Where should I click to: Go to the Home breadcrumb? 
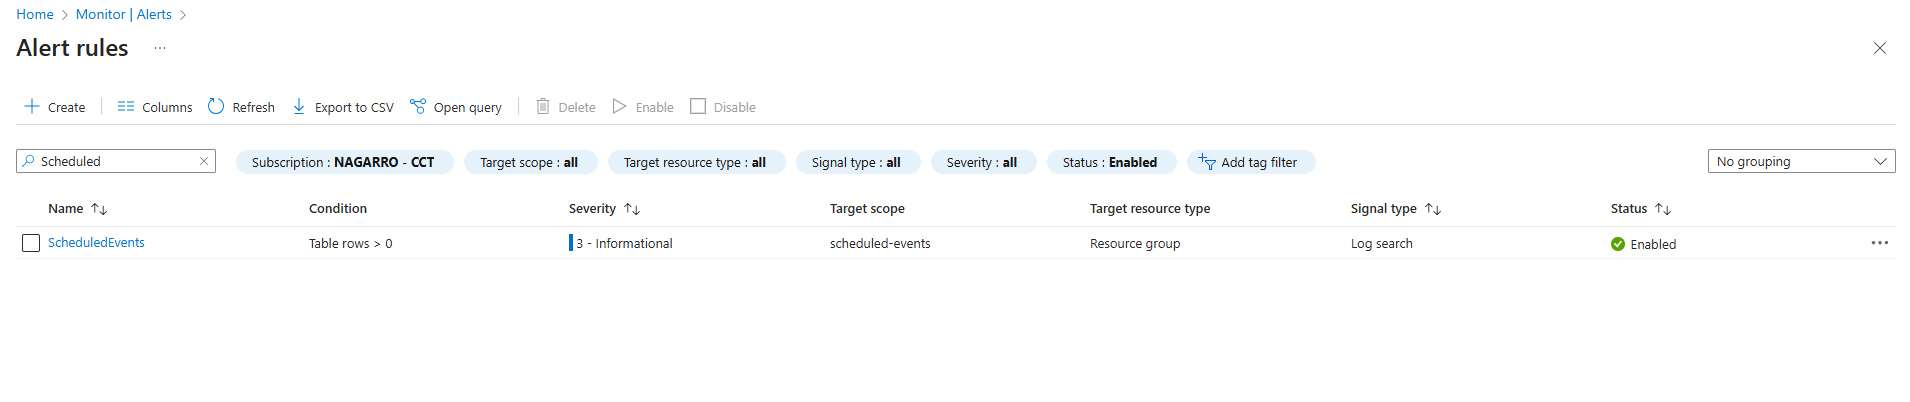click(35, 14)
